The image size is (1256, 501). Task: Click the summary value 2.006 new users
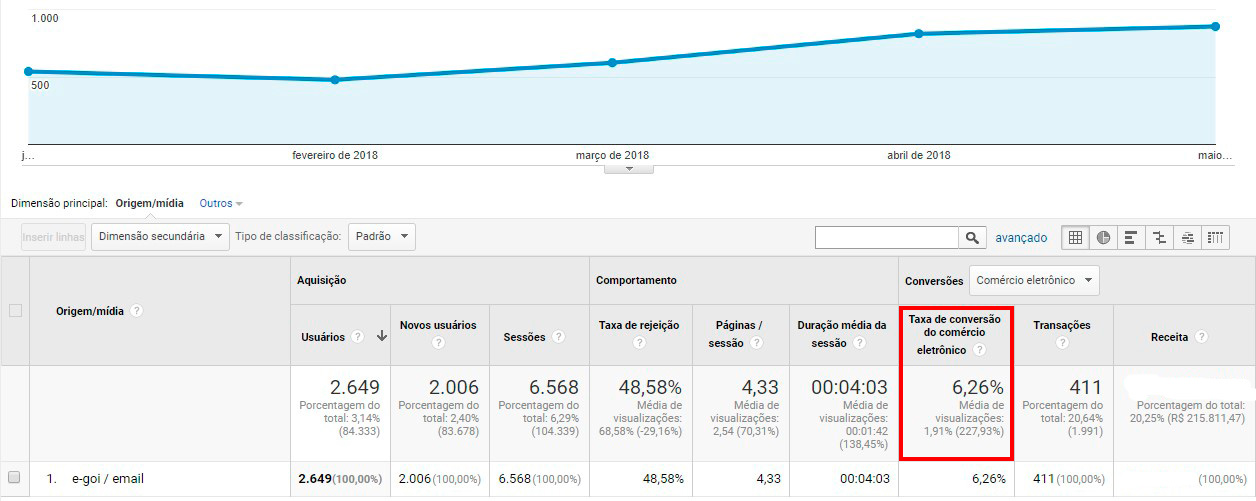pyautogui.click(x=453, y=387)
